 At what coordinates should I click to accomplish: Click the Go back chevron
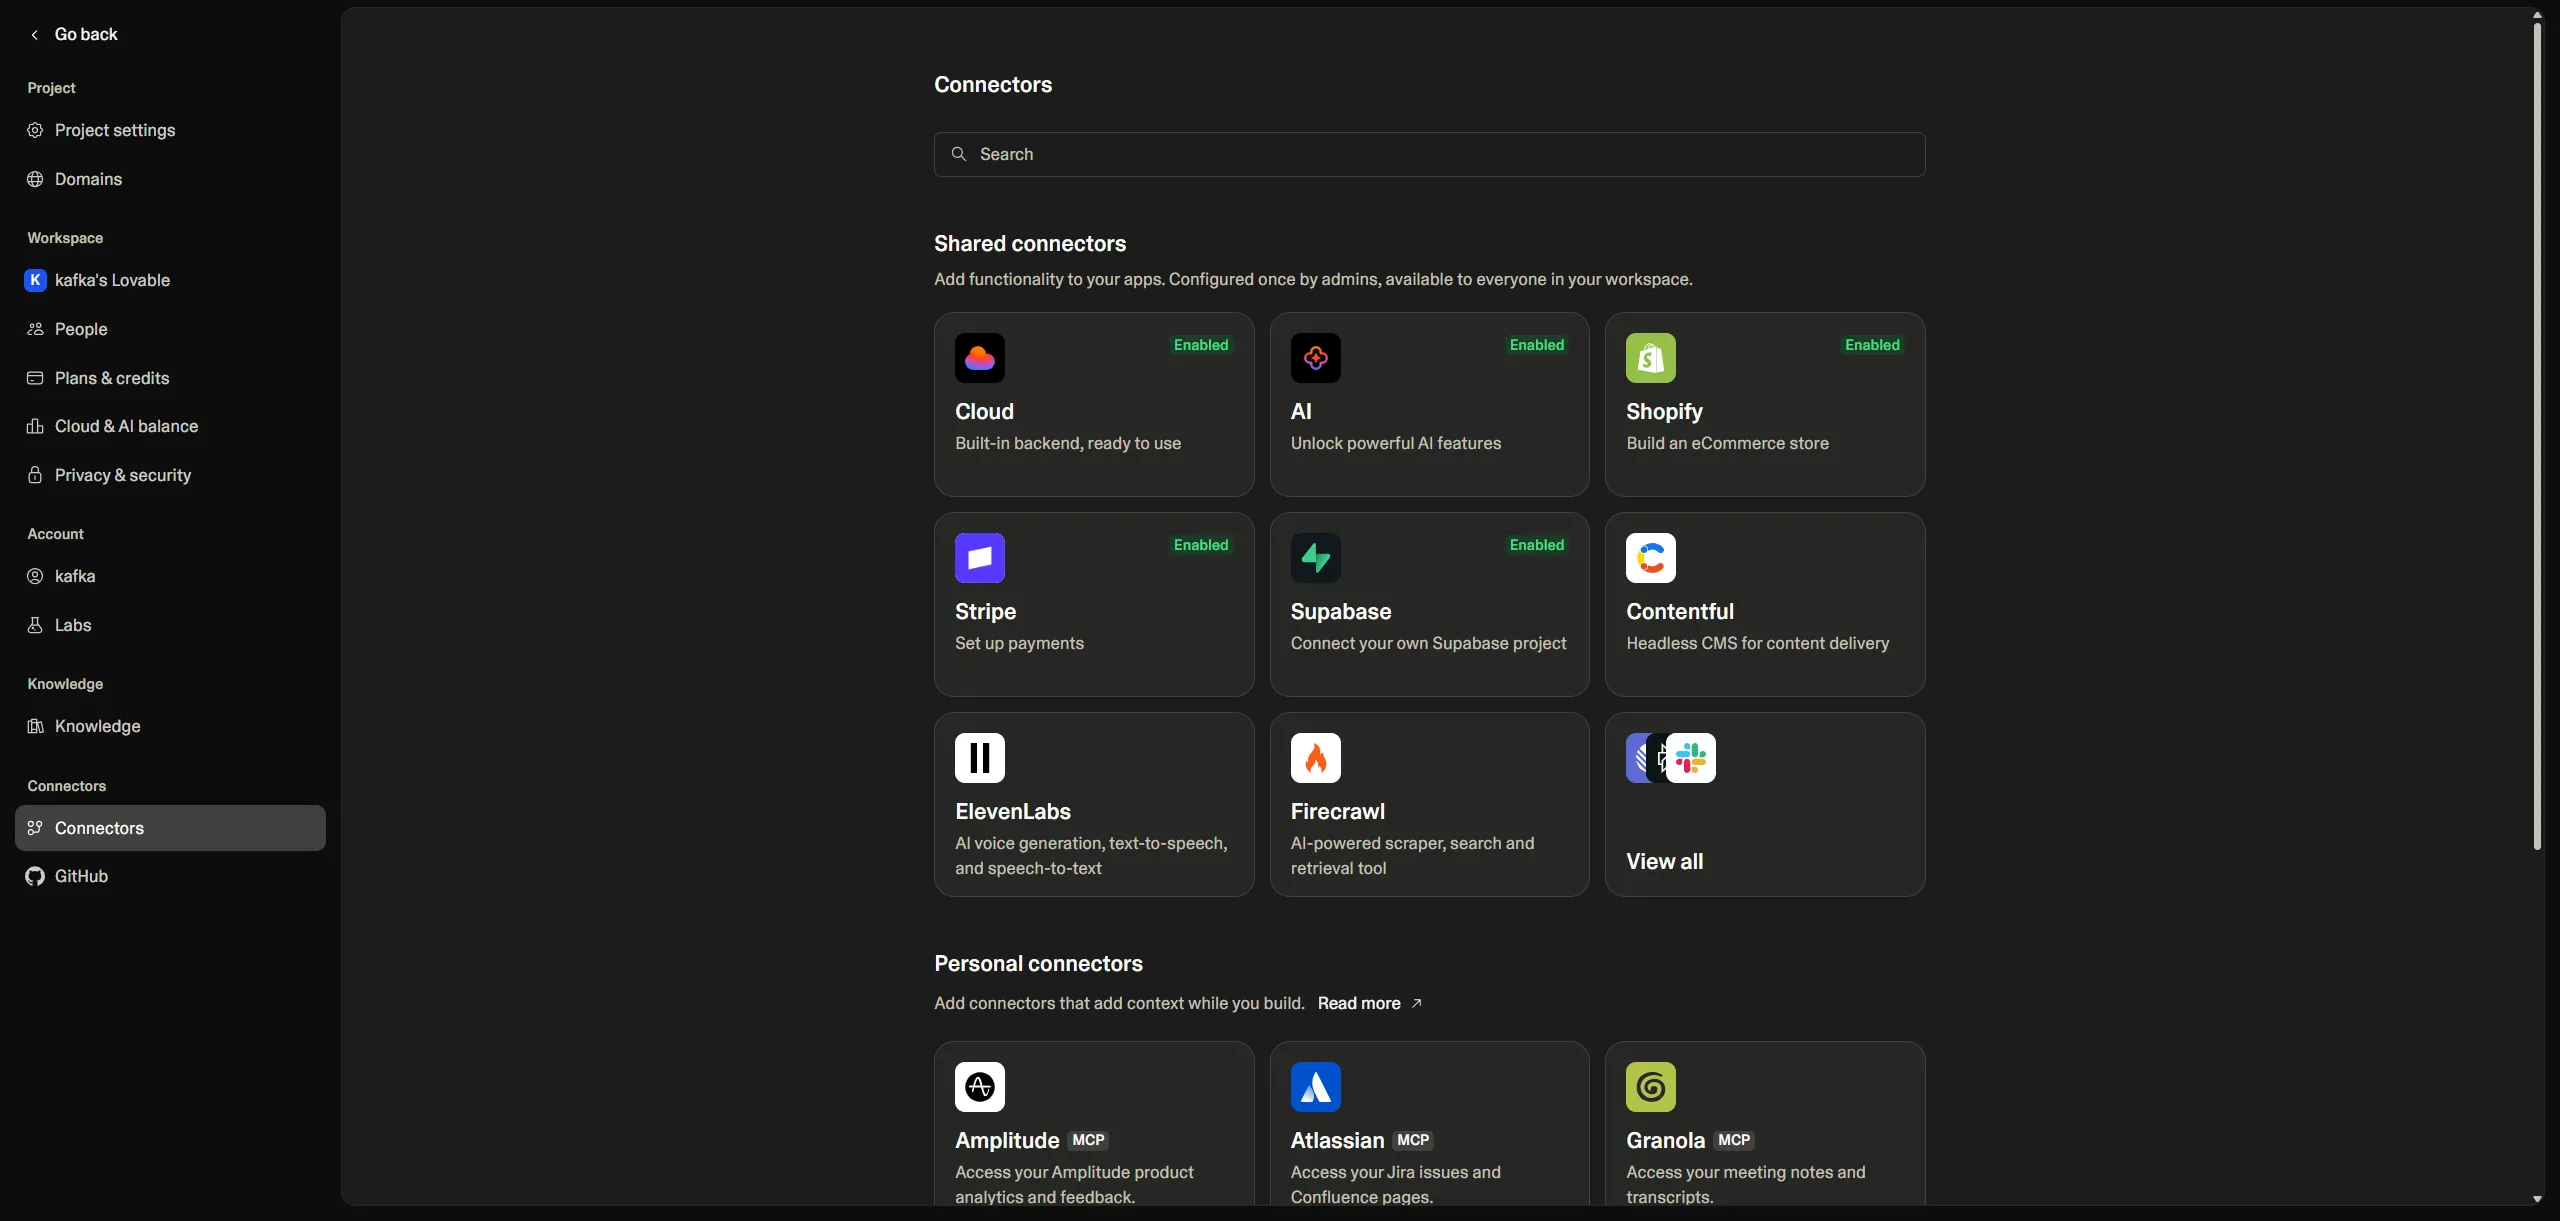[35, 33]
